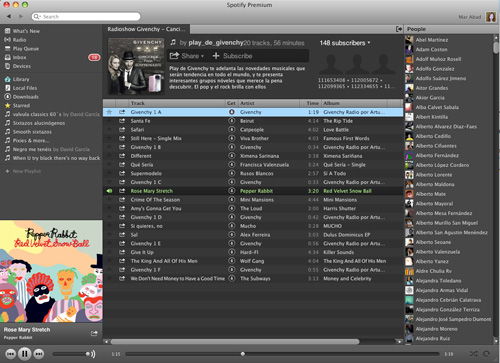The width and height of the screenshot is (500, 363).
Task: Get the Givenchy 1 A track
Action: (x=232, y=112)
